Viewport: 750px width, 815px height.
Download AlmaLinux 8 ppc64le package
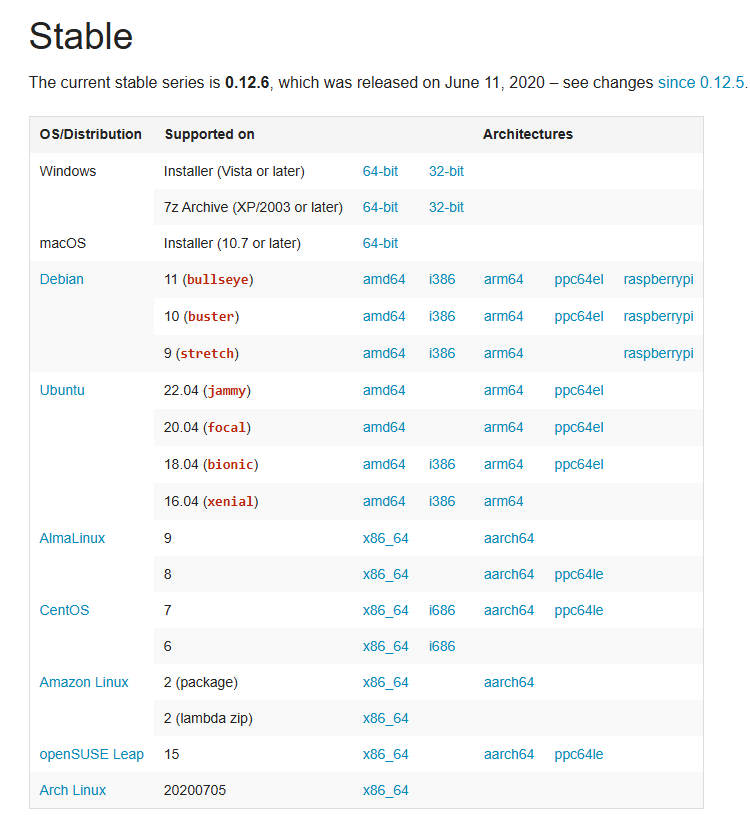pos(578,574)
